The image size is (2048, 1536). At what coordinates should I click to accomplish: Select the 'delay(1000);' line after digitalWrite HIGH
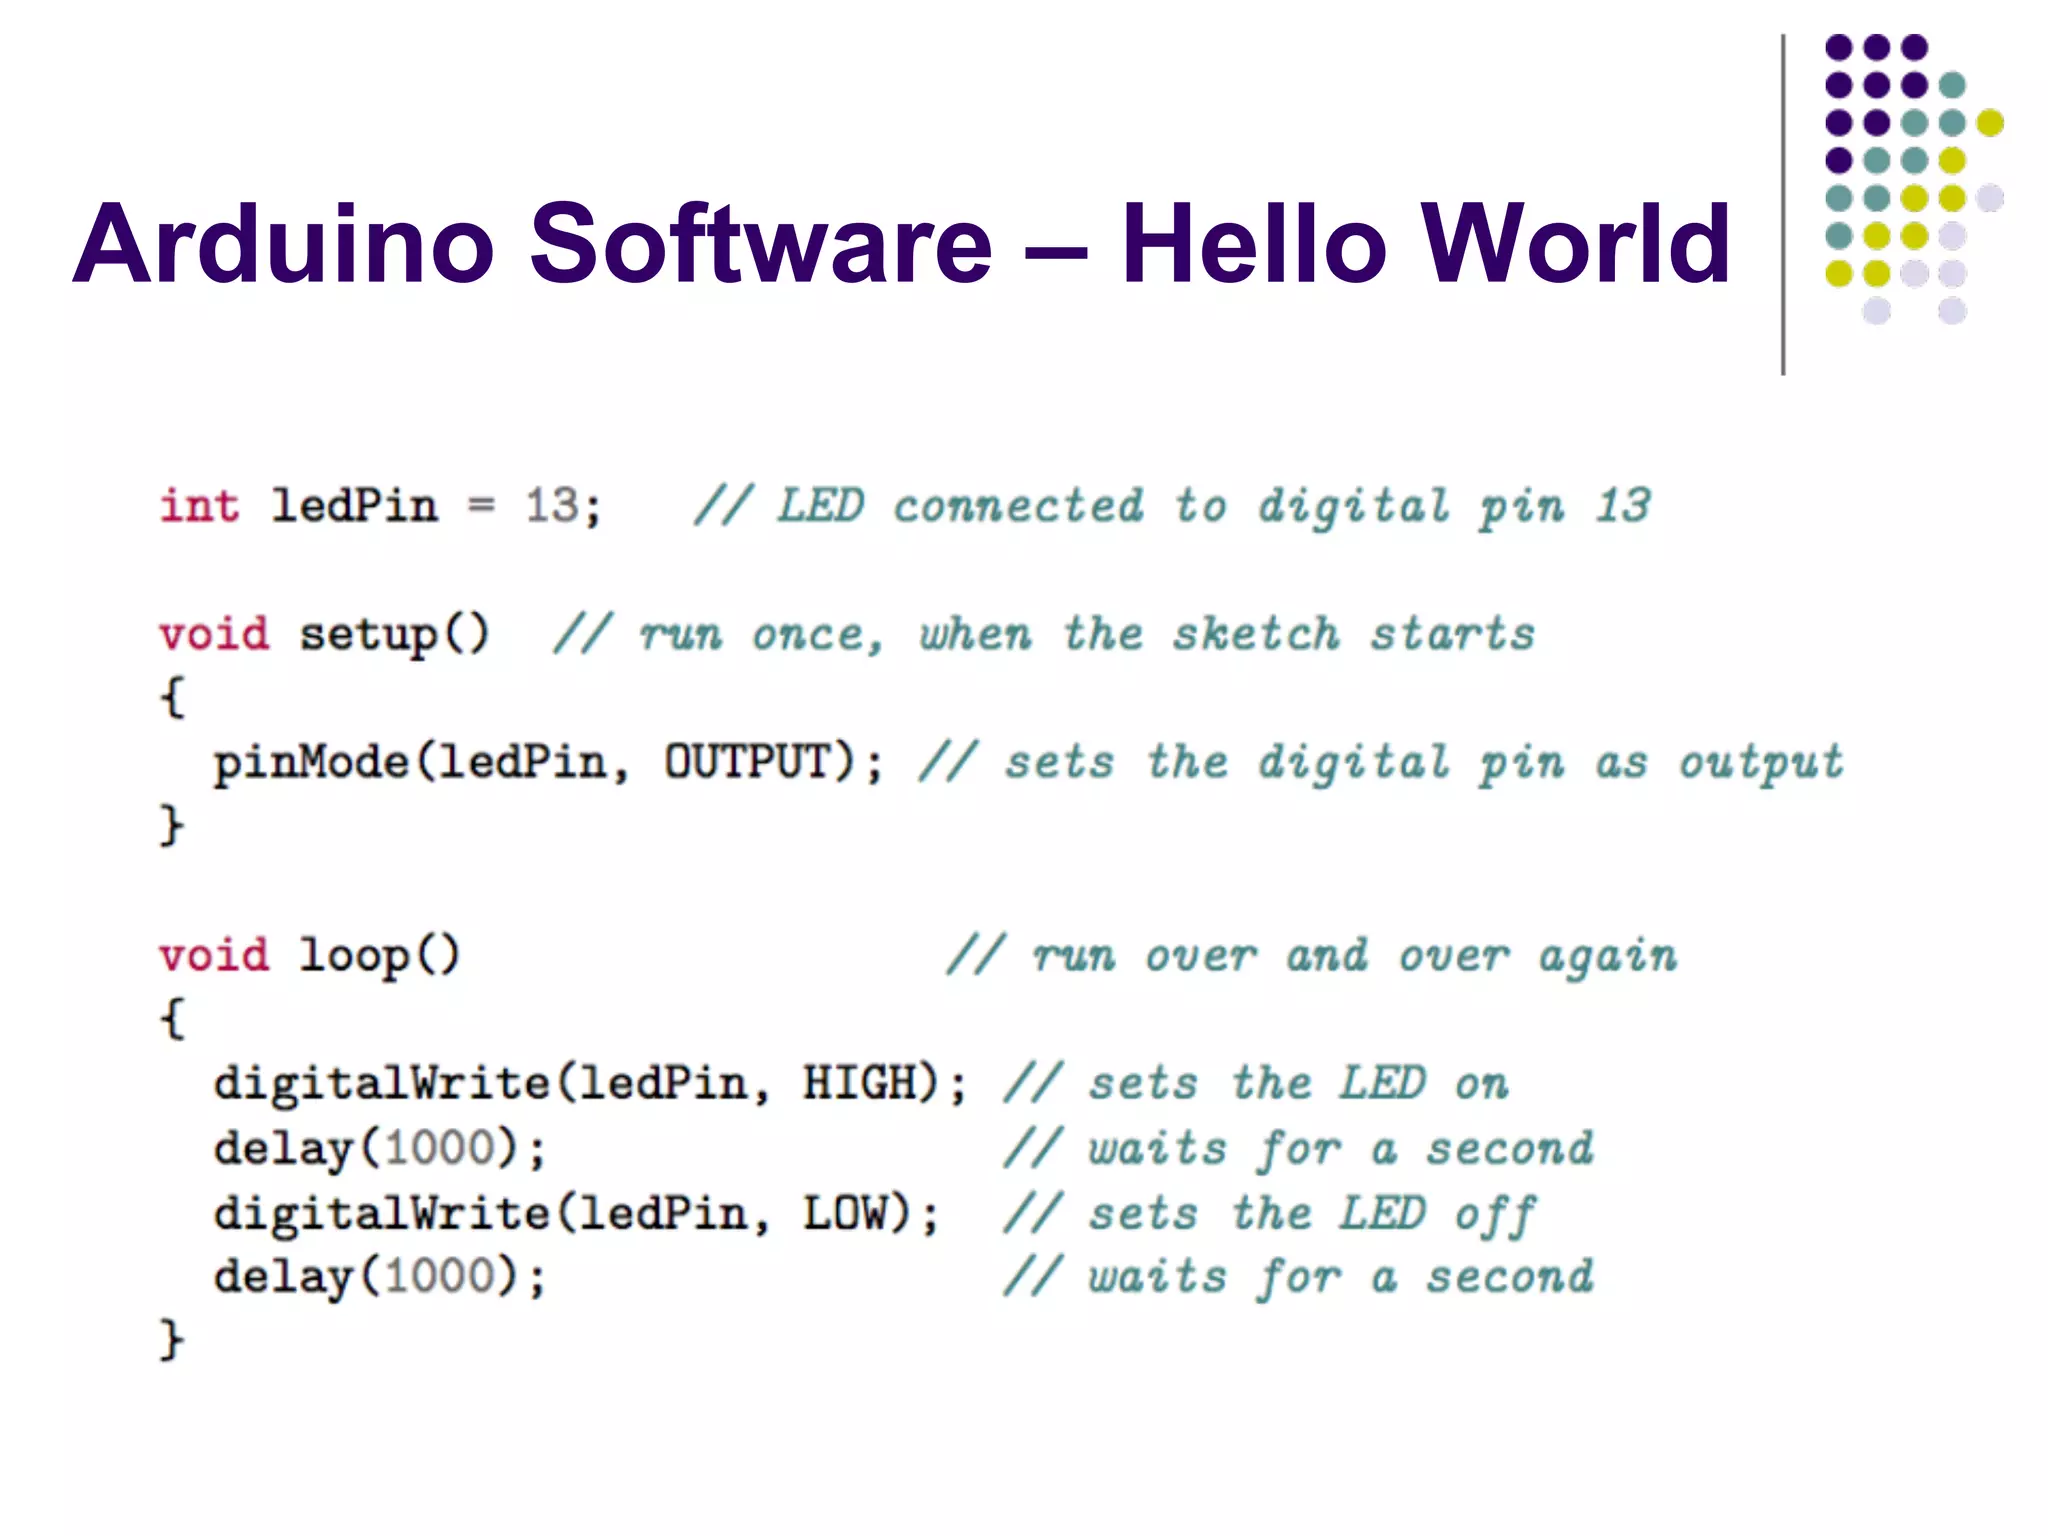[380, 1149]
